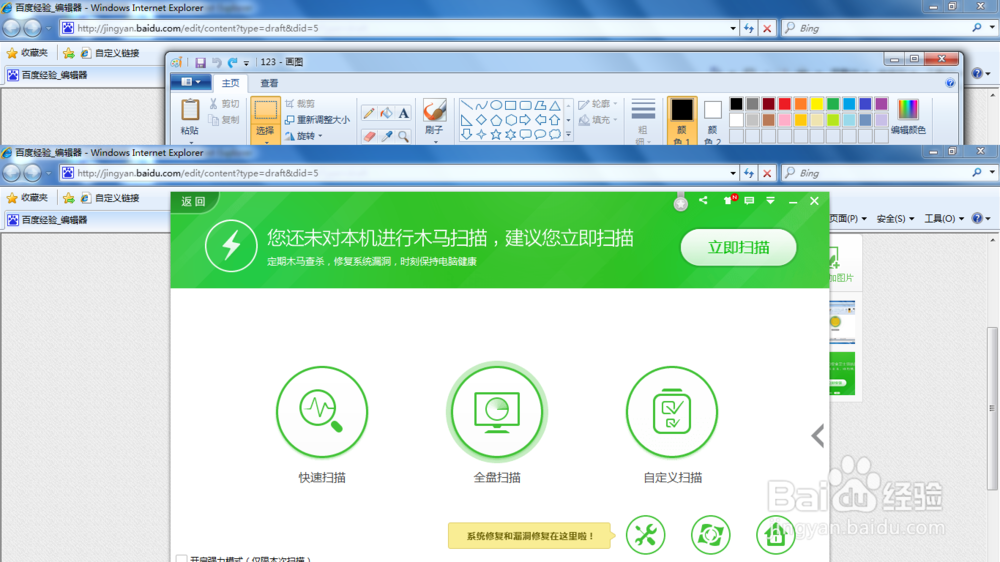Expand Paint quick access toolbar dropdown

coord(246,63)
